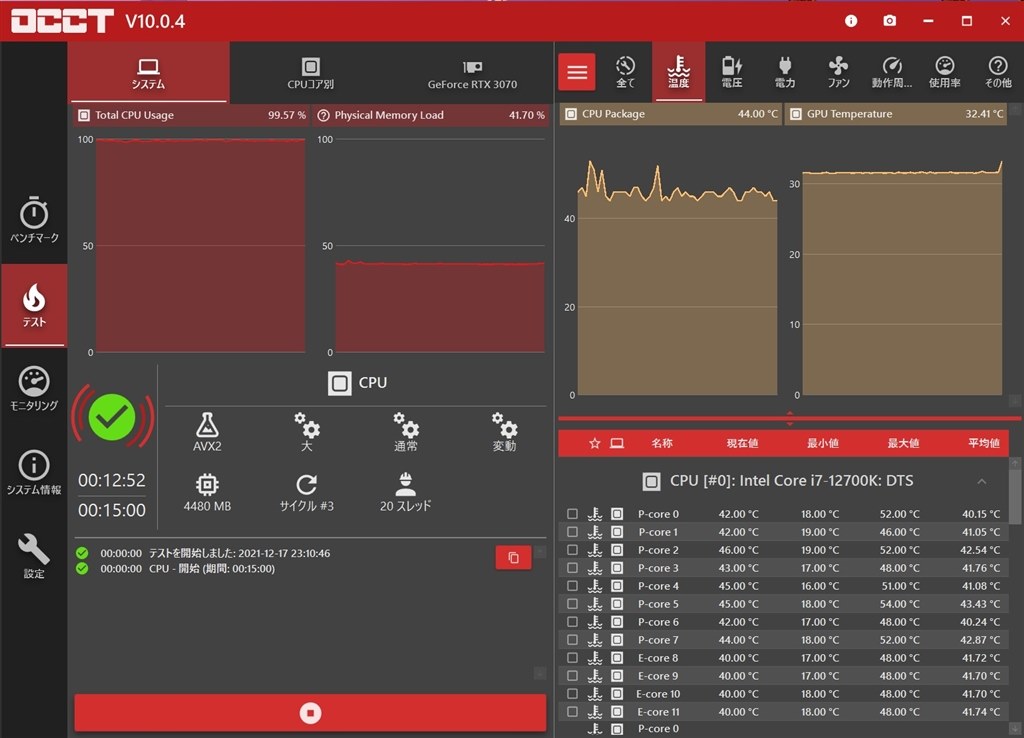Viewport: 1024px width, 738px height.
Task: Open the モニタリング monitoring section
Action: point(34,389)
